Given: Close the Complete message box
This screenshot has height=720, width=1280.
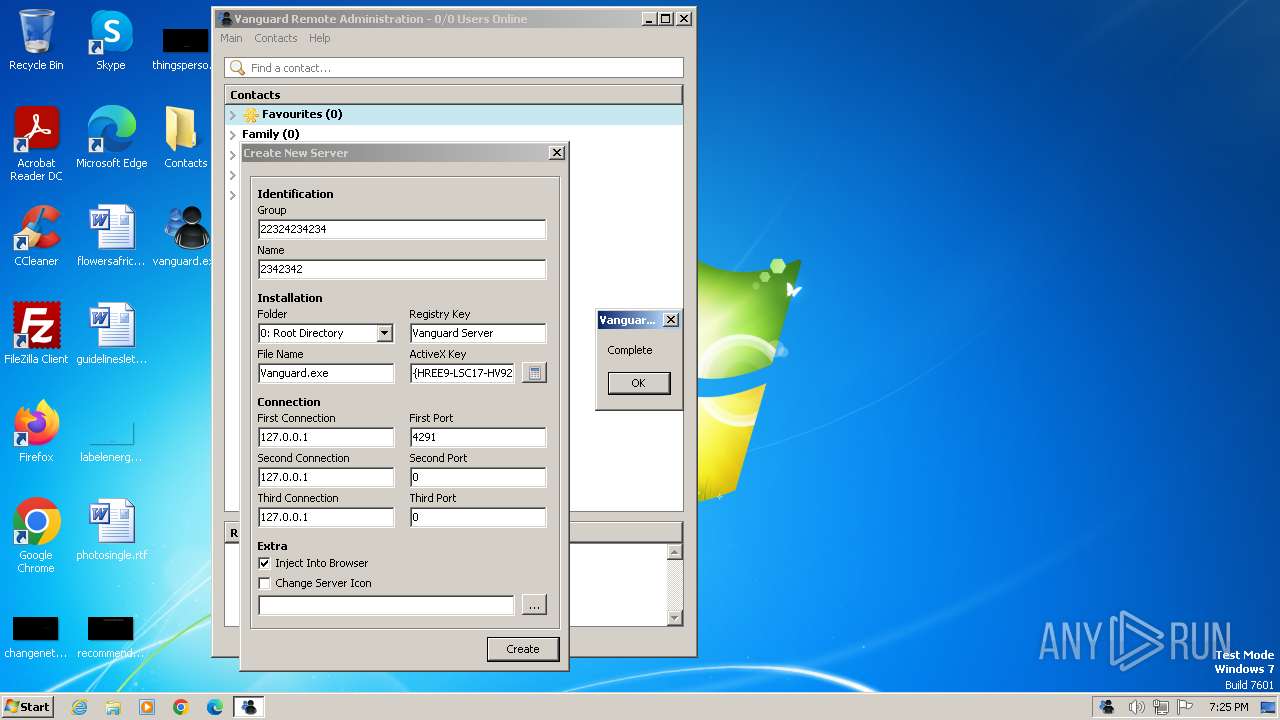Looking at the screenshot, I should tap(671, 320).
